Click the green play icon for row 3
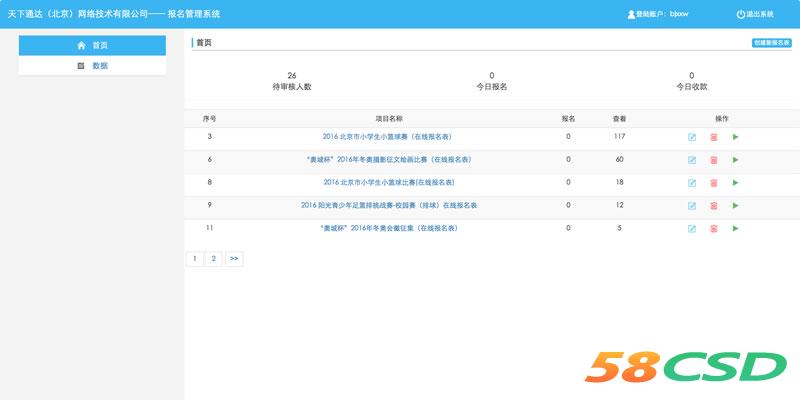The image size is (800, 400). [735, 137]
